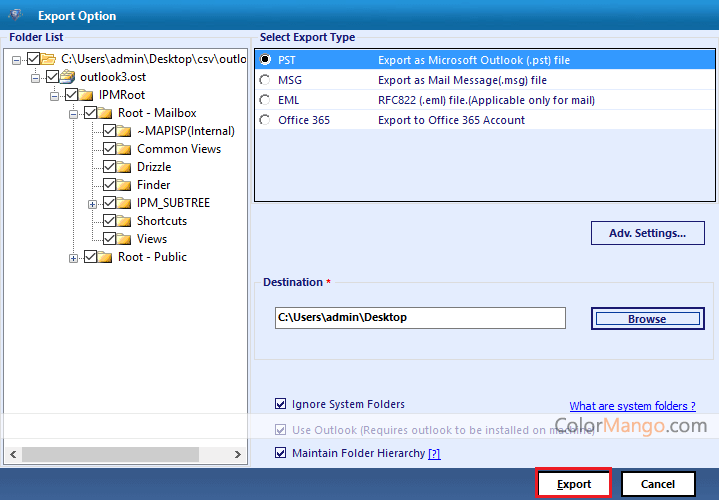This screenshot has height=500, width=719.
Task: Click the Root - Public folder icon
Action: coord(106,257)
